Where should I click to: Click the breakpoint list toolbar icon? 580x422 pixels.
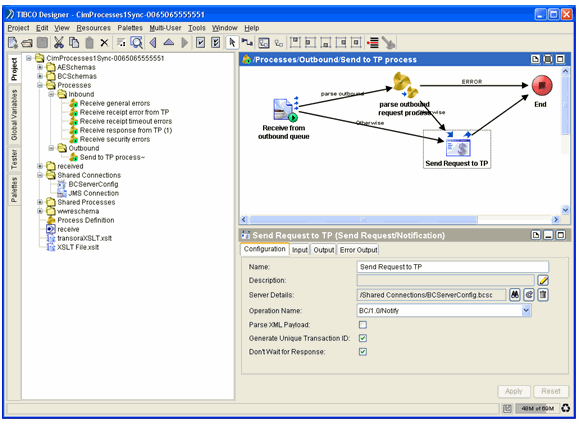(x=373, y=43)
